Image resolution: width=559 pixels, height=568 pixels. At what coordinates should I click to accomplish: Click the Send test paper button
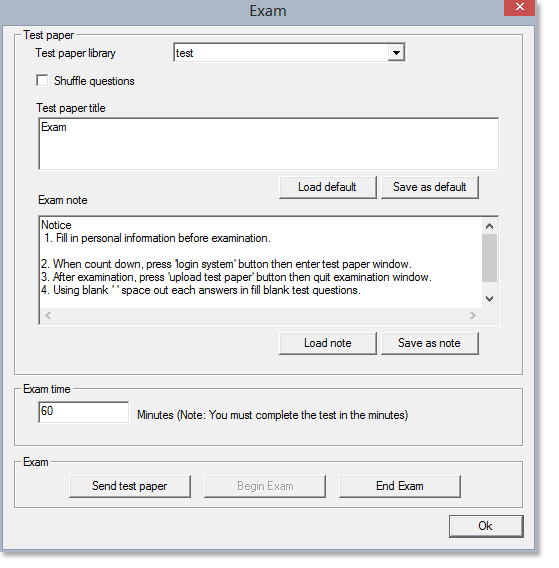coord(130,486)
